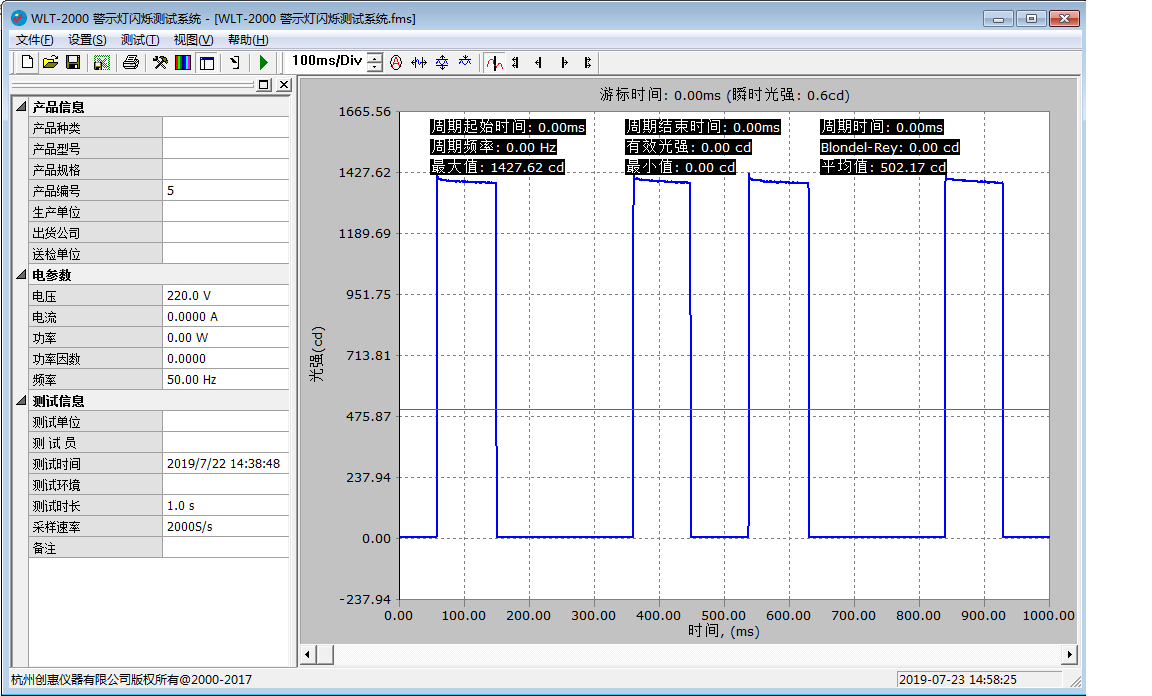Open a file with the folder icon
The width and height of the screenshot is (1152, 696).
pos(50,62)
